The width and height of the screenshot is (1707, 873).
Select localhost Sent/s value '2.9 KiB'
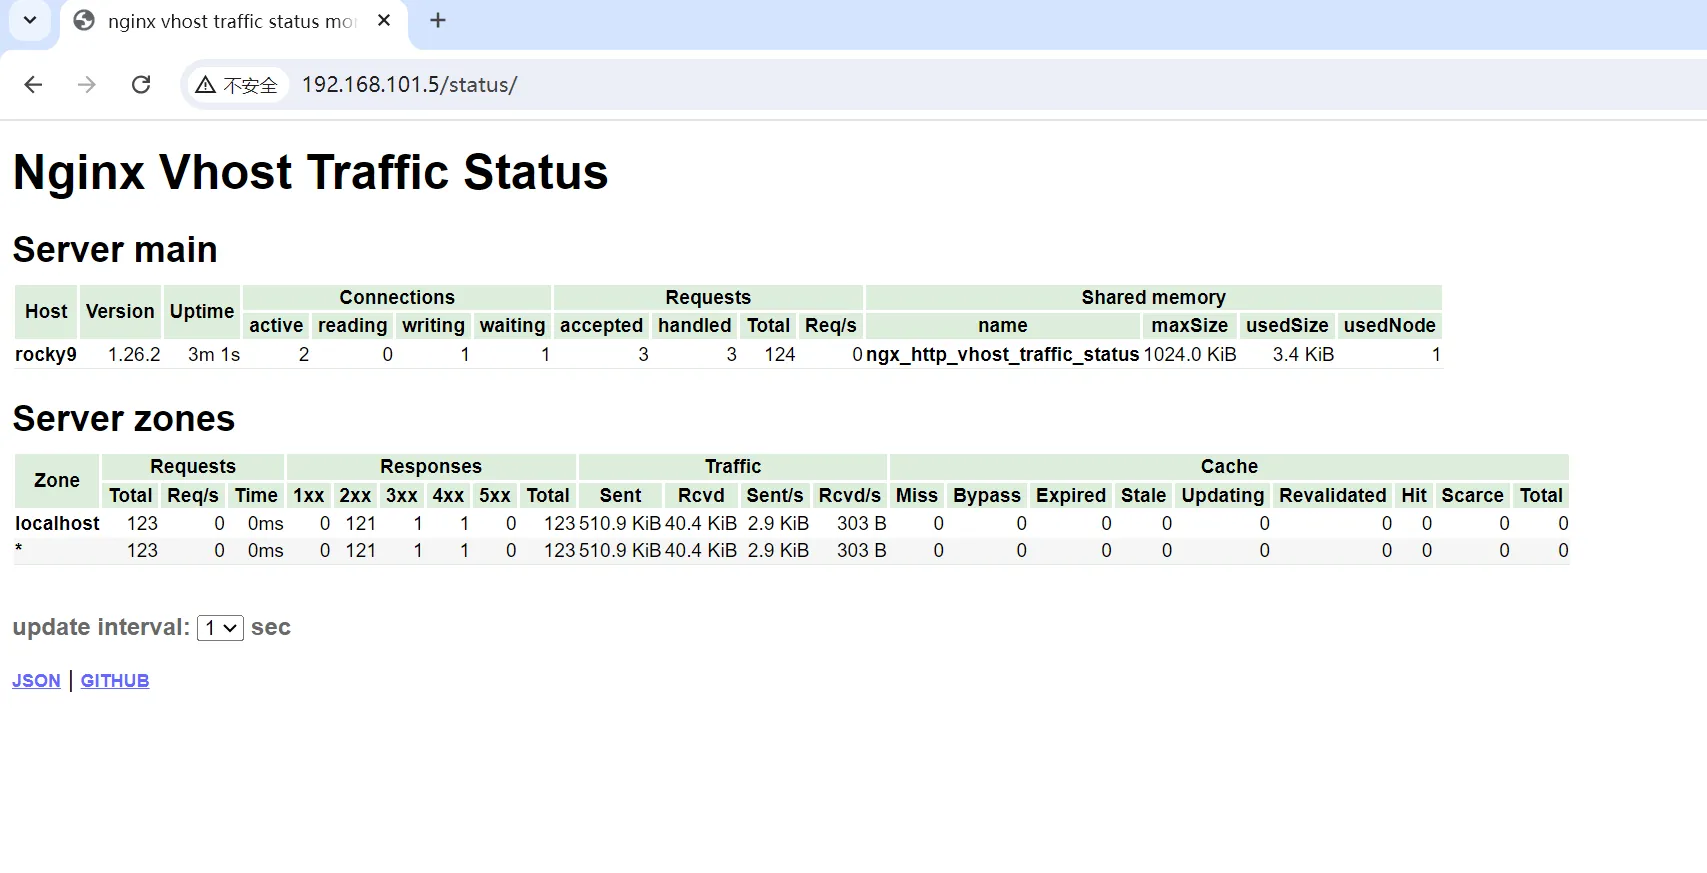coord(778,524)
